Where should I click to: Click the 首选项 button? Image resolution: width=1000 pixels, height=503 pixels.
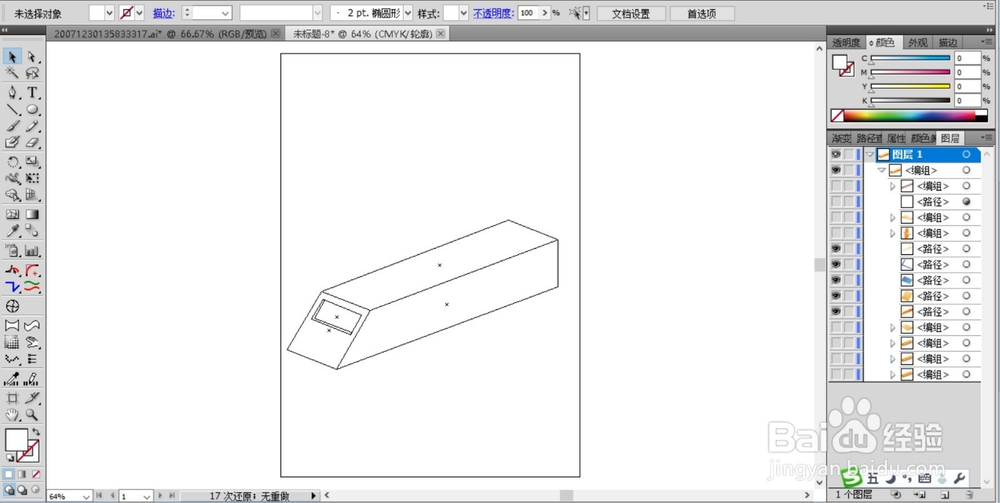click(702, 13)
